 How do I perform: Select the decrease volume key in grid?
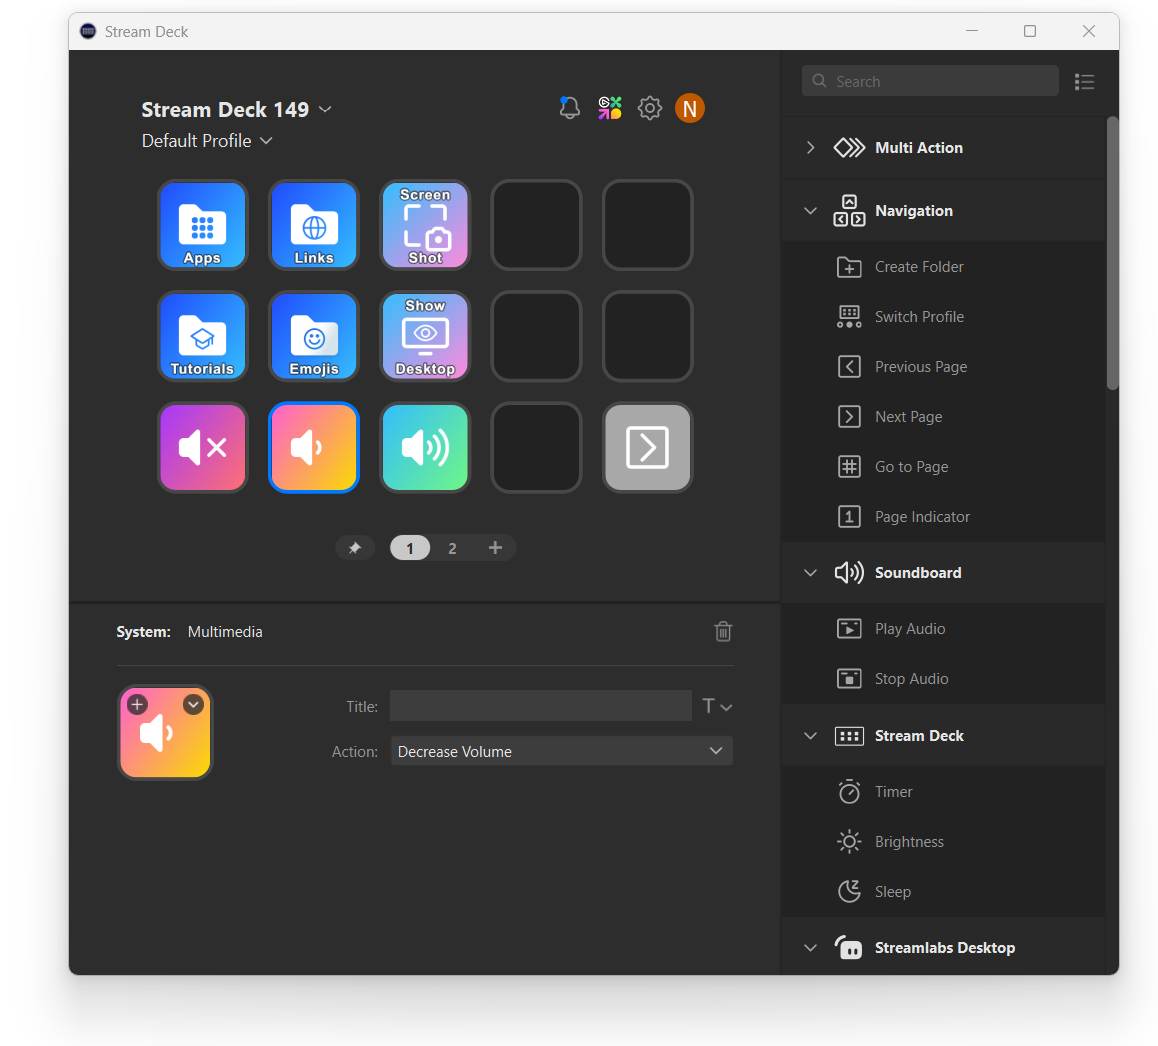click(x=314, y=447)
